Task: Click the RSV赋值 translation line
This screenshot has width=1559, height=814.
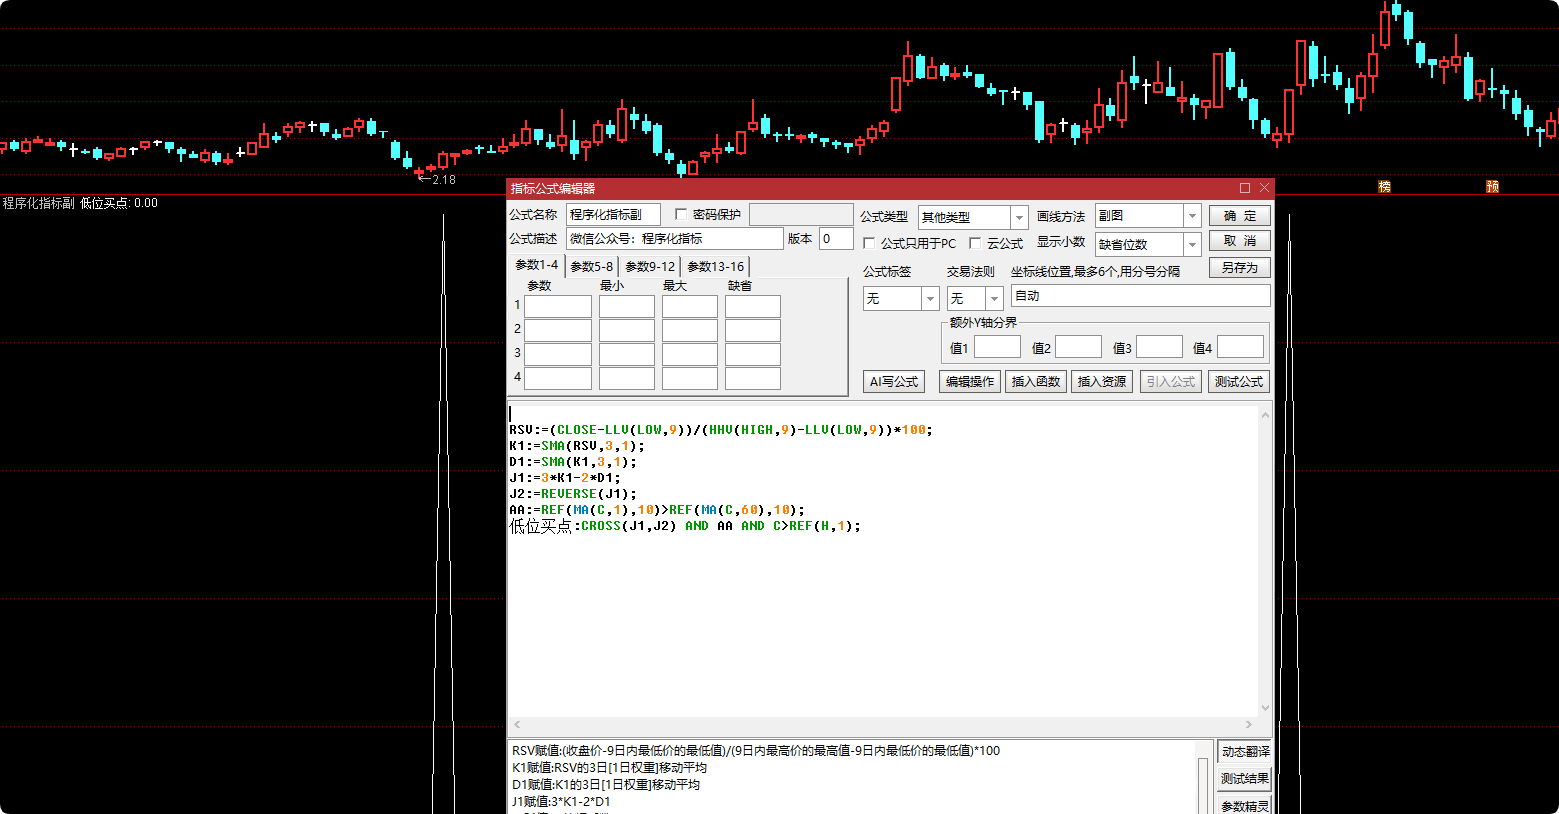Action: pos(755,751)
